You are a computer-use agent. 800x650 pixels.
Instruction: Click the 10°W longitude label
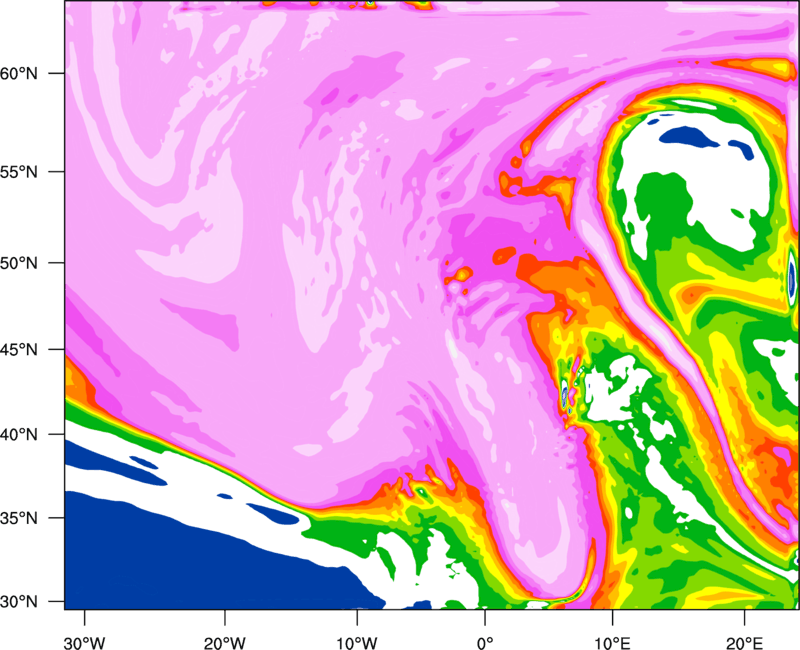(357, 643)
